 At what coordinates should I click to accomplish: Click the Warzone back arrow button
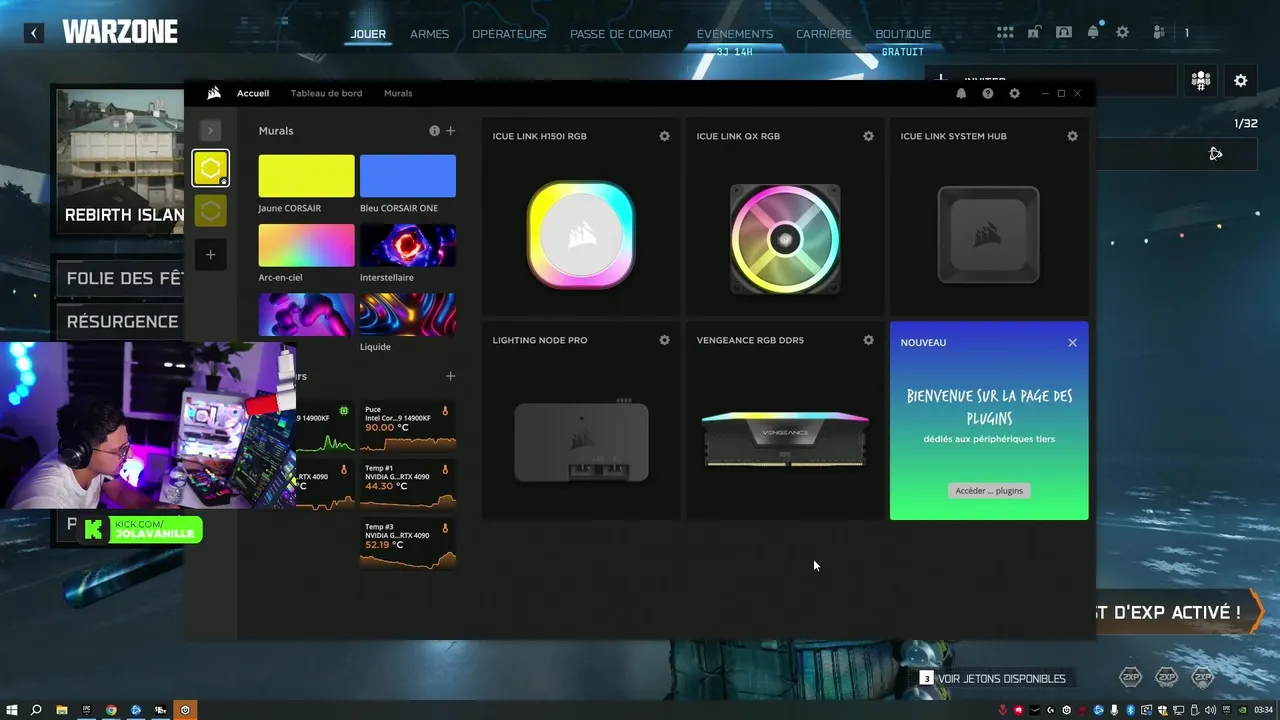tap(34, 33)
